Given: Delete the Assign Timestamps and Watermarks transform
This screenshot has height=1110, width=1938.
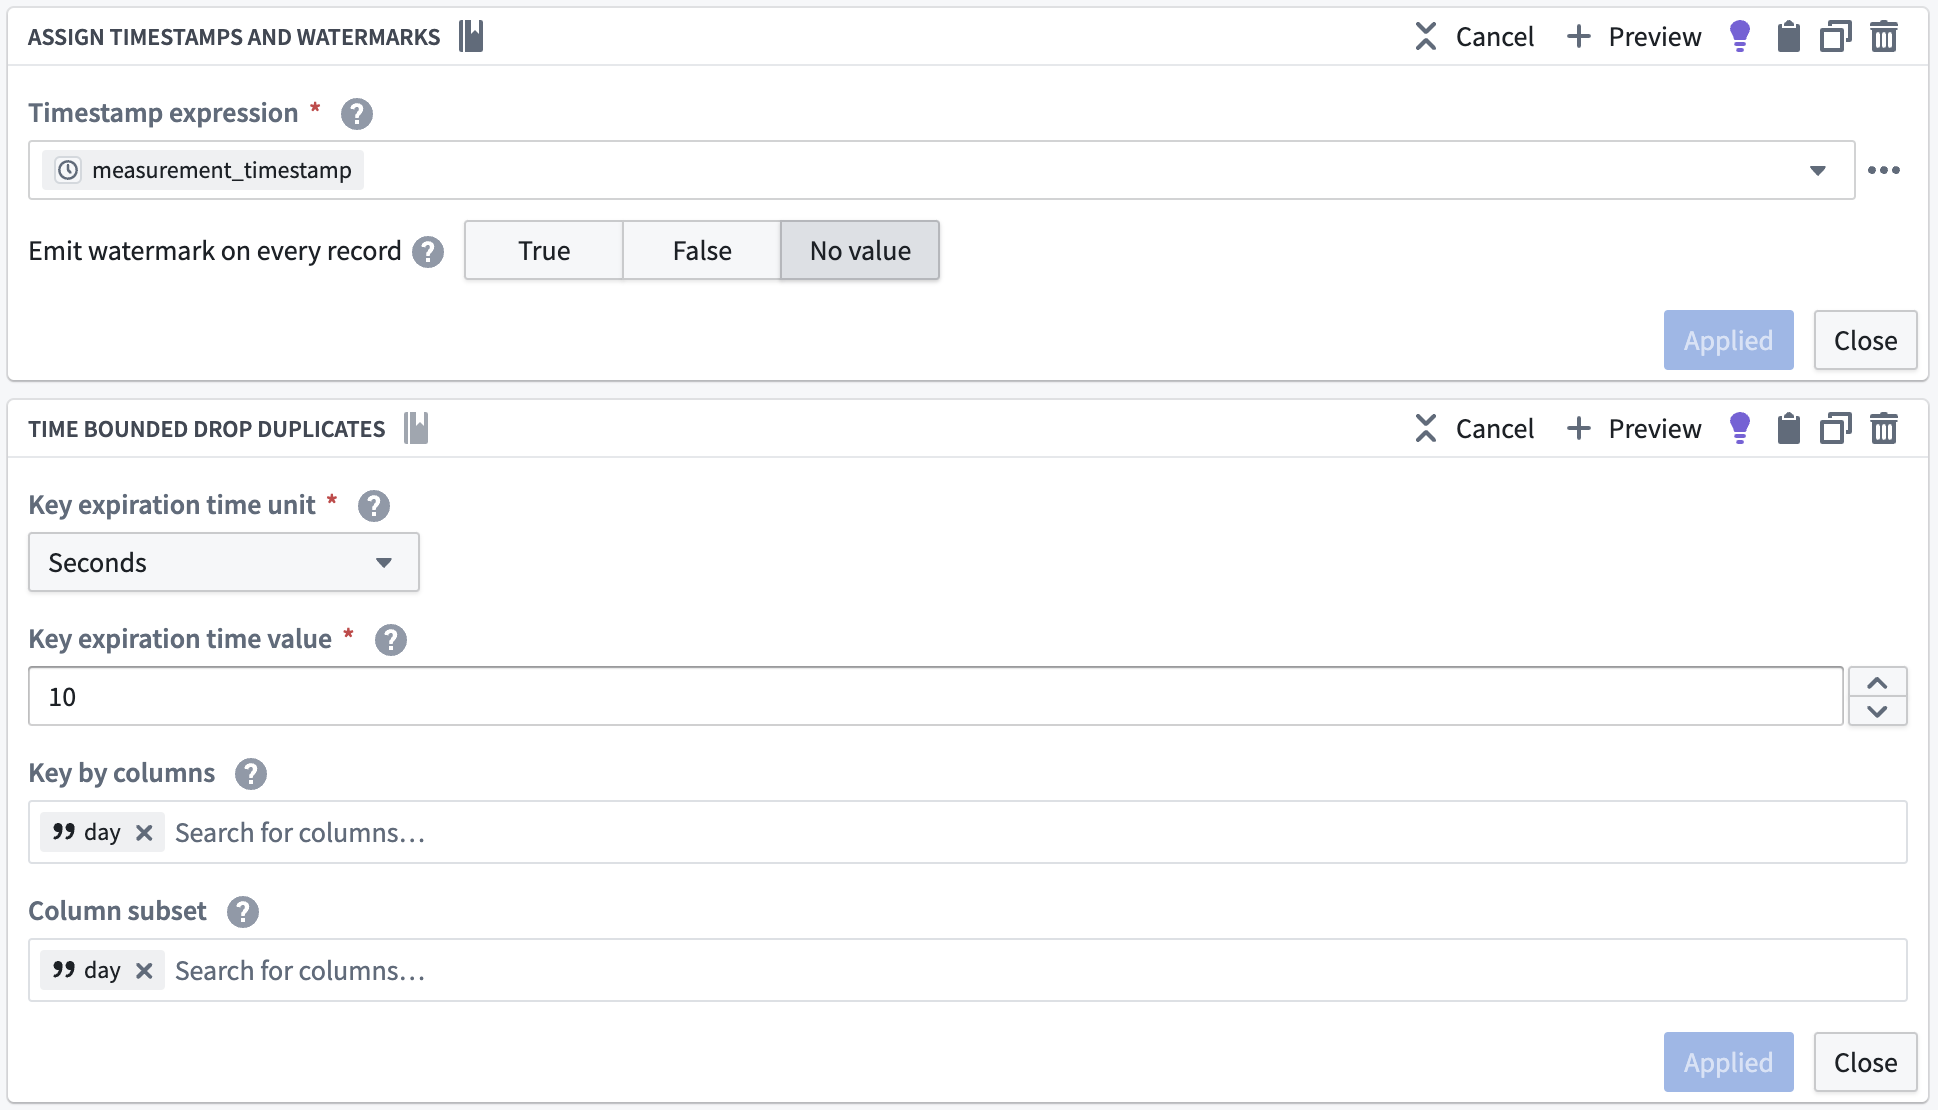Looking at the screenshot, I should [1884, 37].
